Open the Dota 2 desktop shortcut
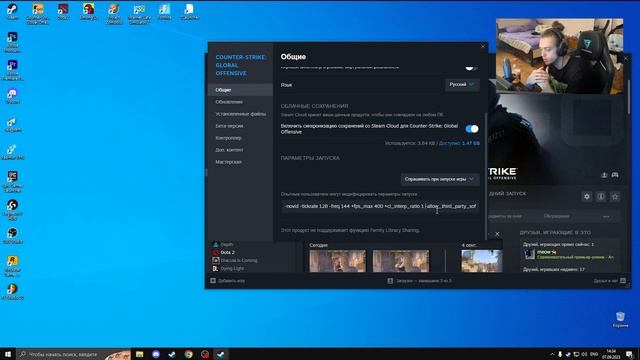Screen dimensions: 640x360 pos(63,12)
